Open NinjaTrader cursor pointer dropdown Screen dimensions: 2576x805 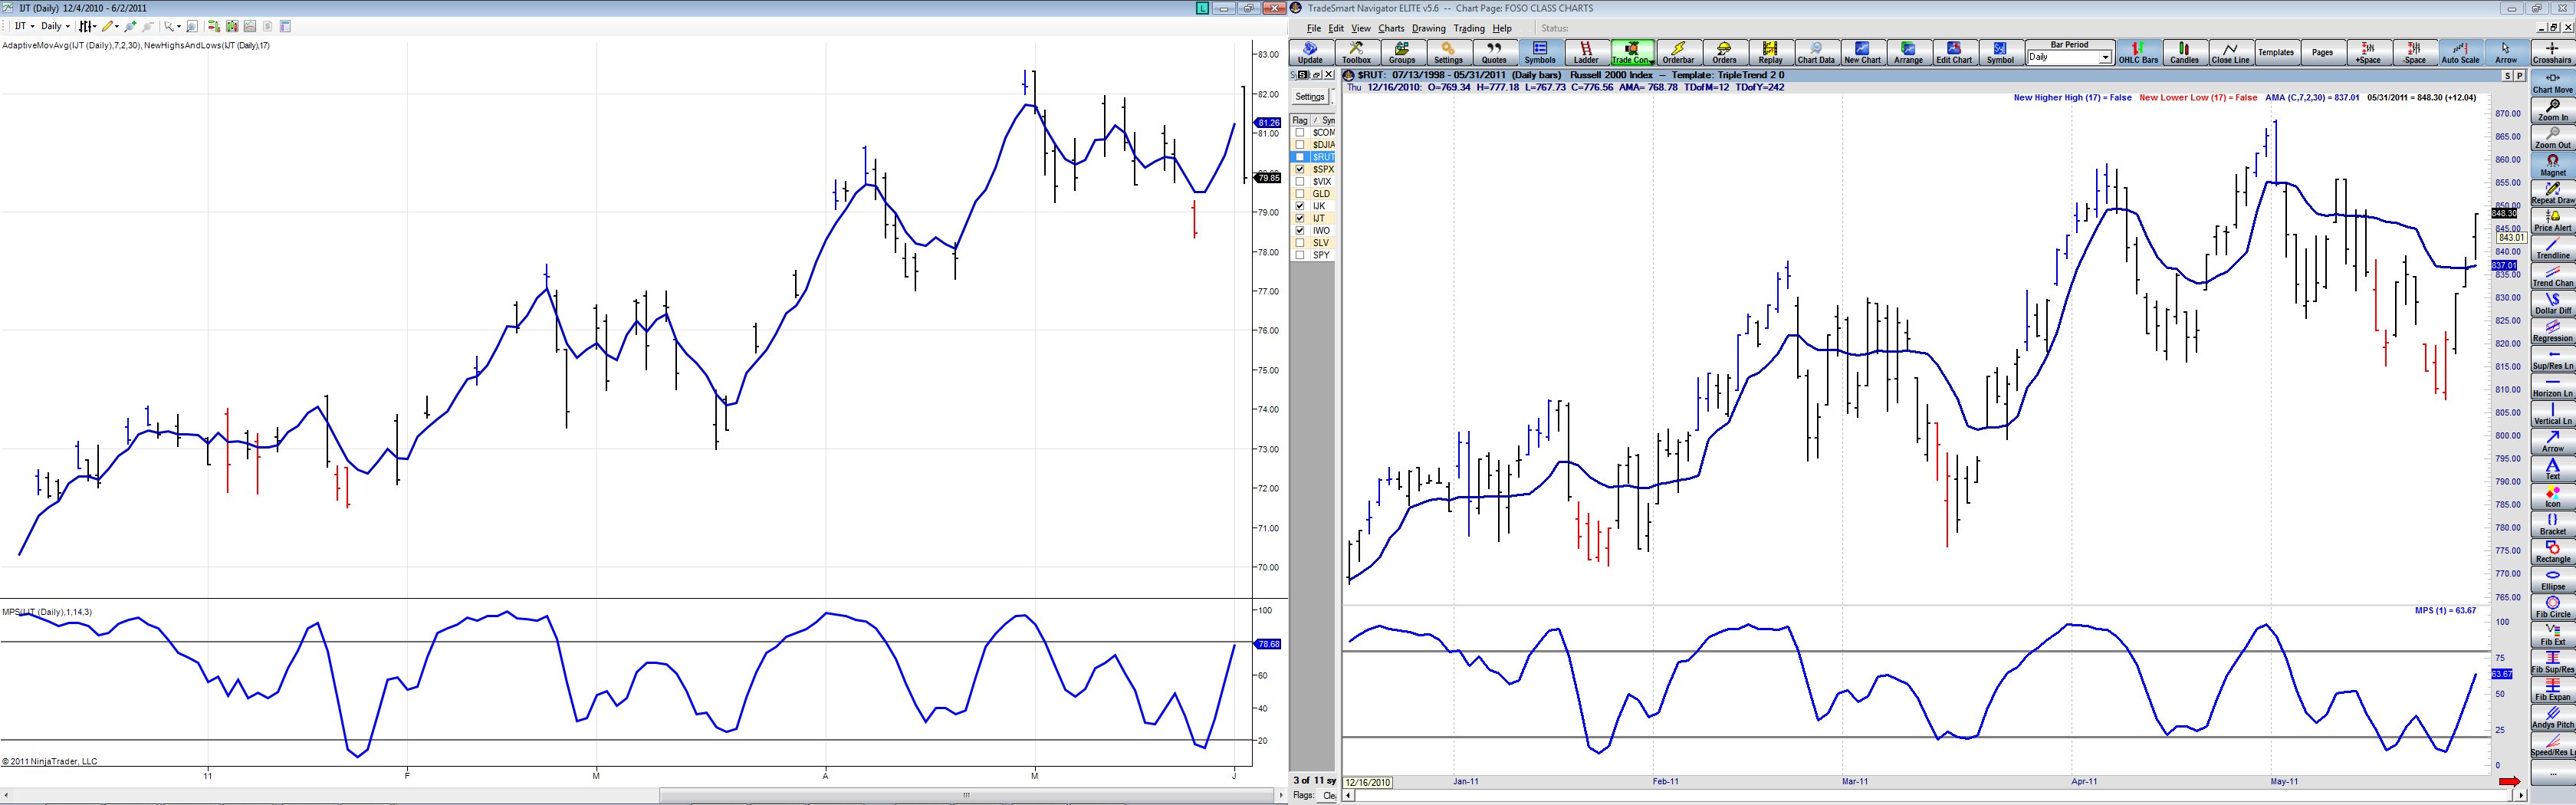point(173,26)
